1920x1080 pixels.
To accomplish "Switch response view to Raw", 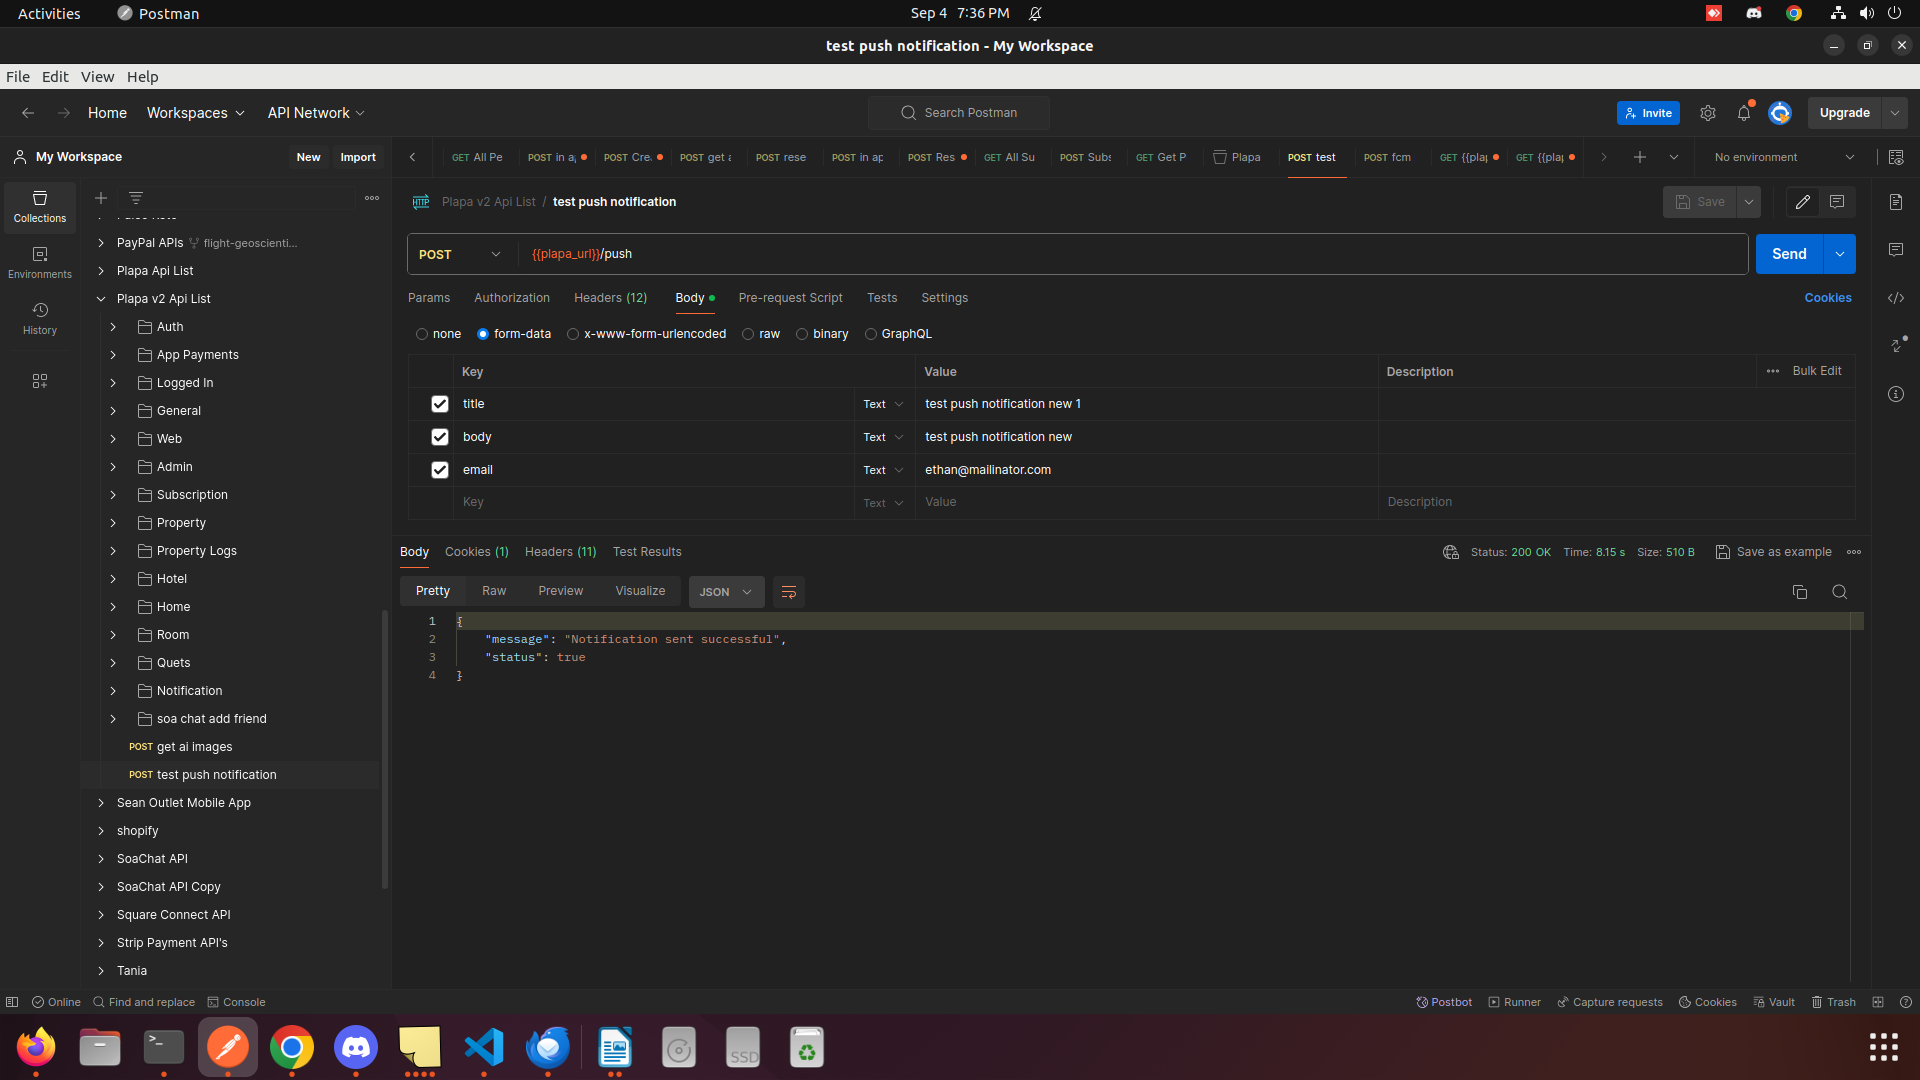I will pyautogui.click(x=494, y=591).
